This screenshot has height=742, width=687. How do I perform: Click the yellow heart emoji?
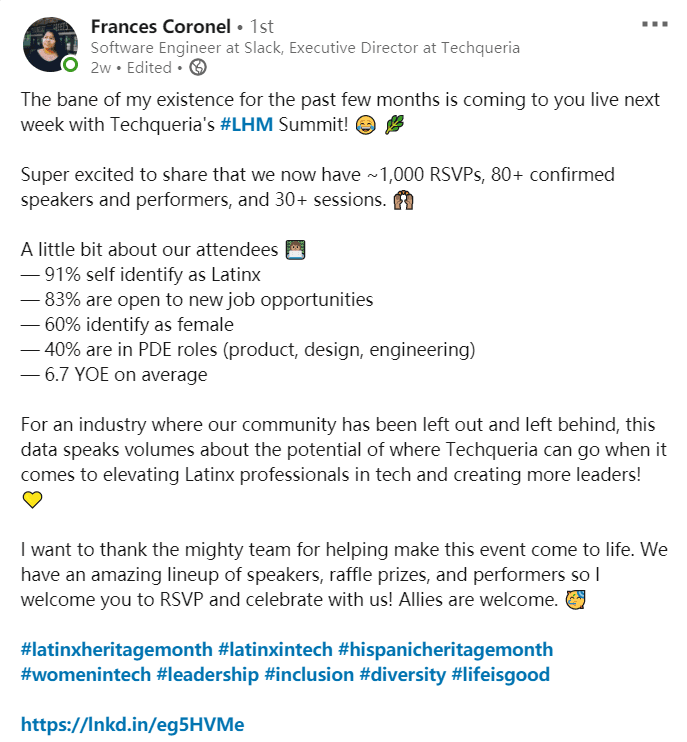point(32,500)
